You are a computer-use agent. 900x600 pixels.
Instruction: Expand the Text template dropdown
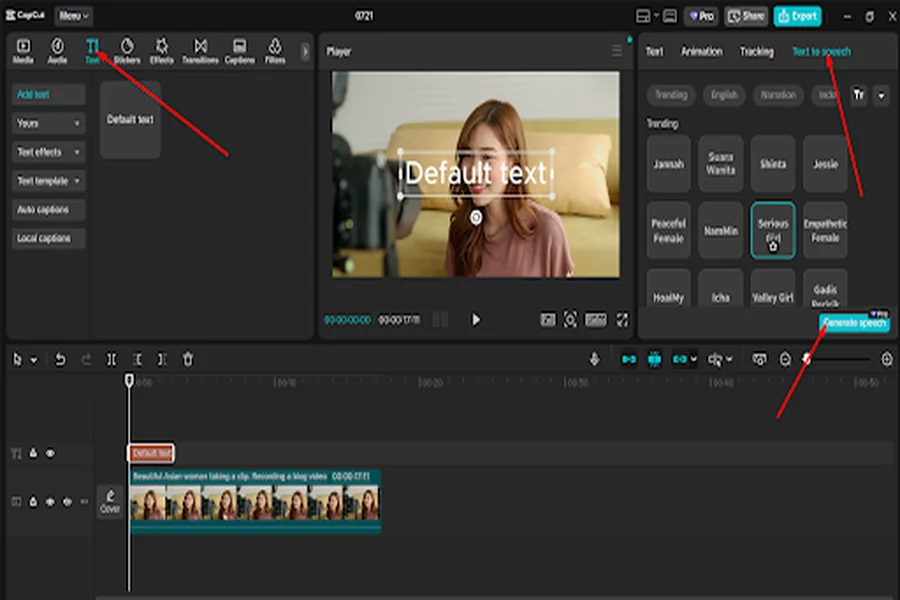pos(49,181)
